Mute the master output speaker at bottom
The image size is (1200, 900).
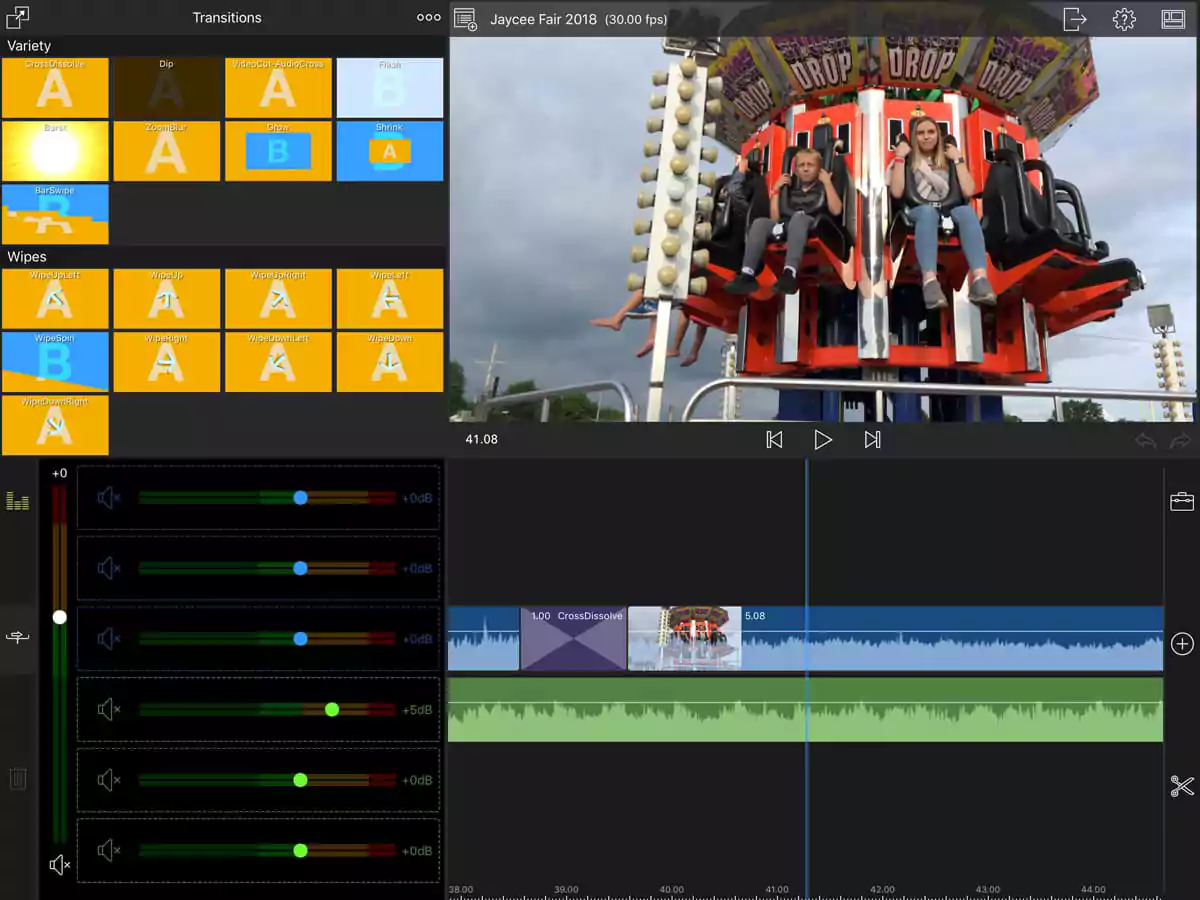tap(60, 864)
